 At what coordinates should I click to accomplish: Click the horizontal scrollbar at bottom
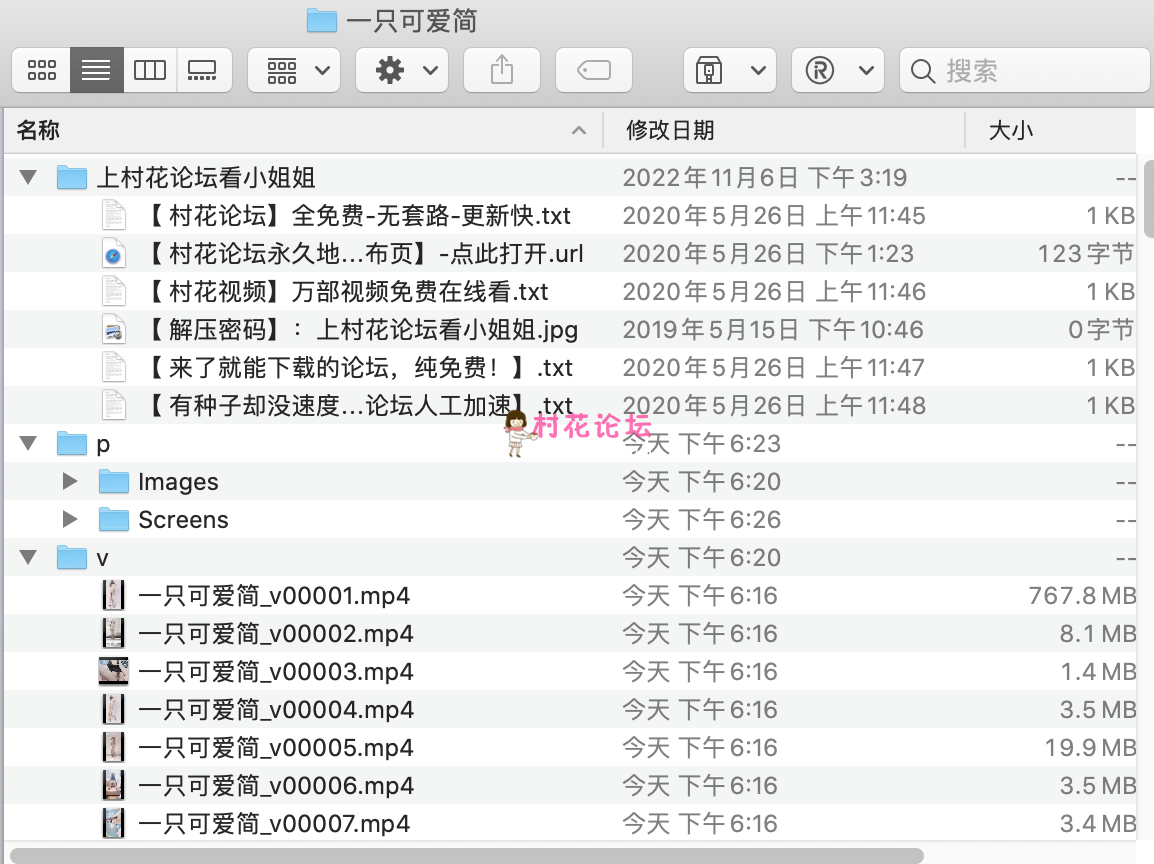click(x=466, y=855)
